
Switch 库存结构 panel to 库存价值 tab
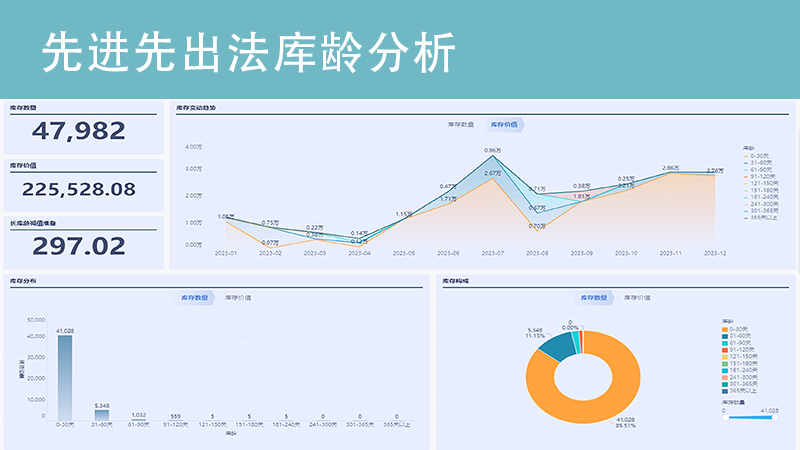(637, 297)
